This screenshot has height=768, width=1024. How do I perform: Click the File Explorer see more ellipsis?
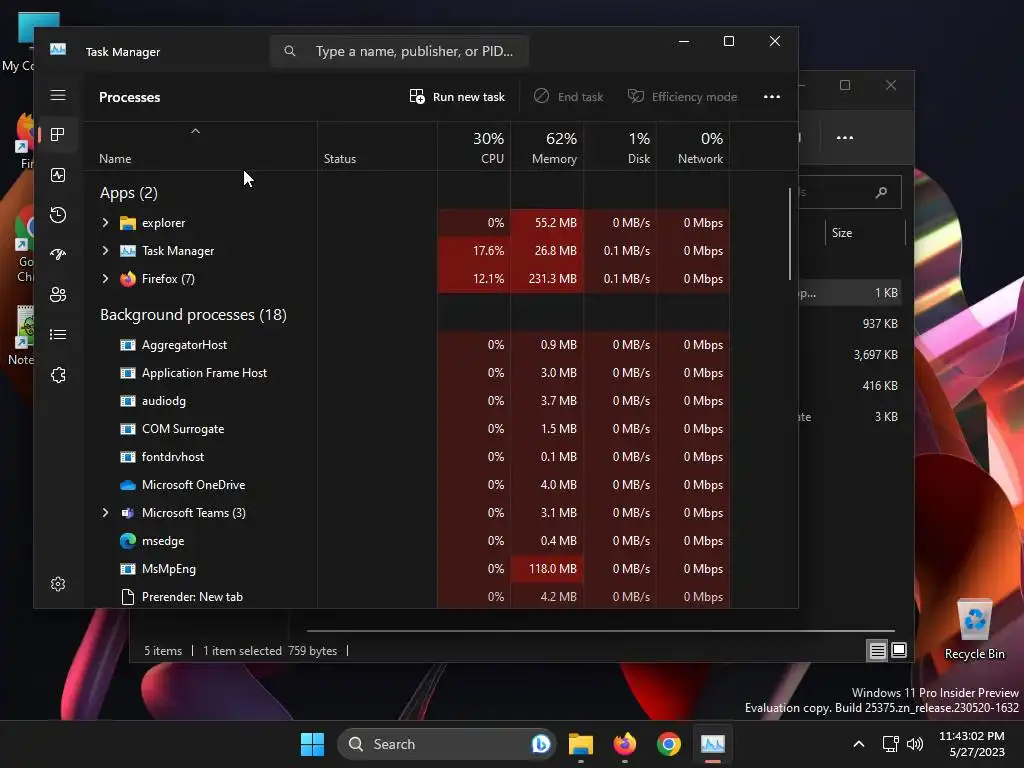click(x=845, y=138)
